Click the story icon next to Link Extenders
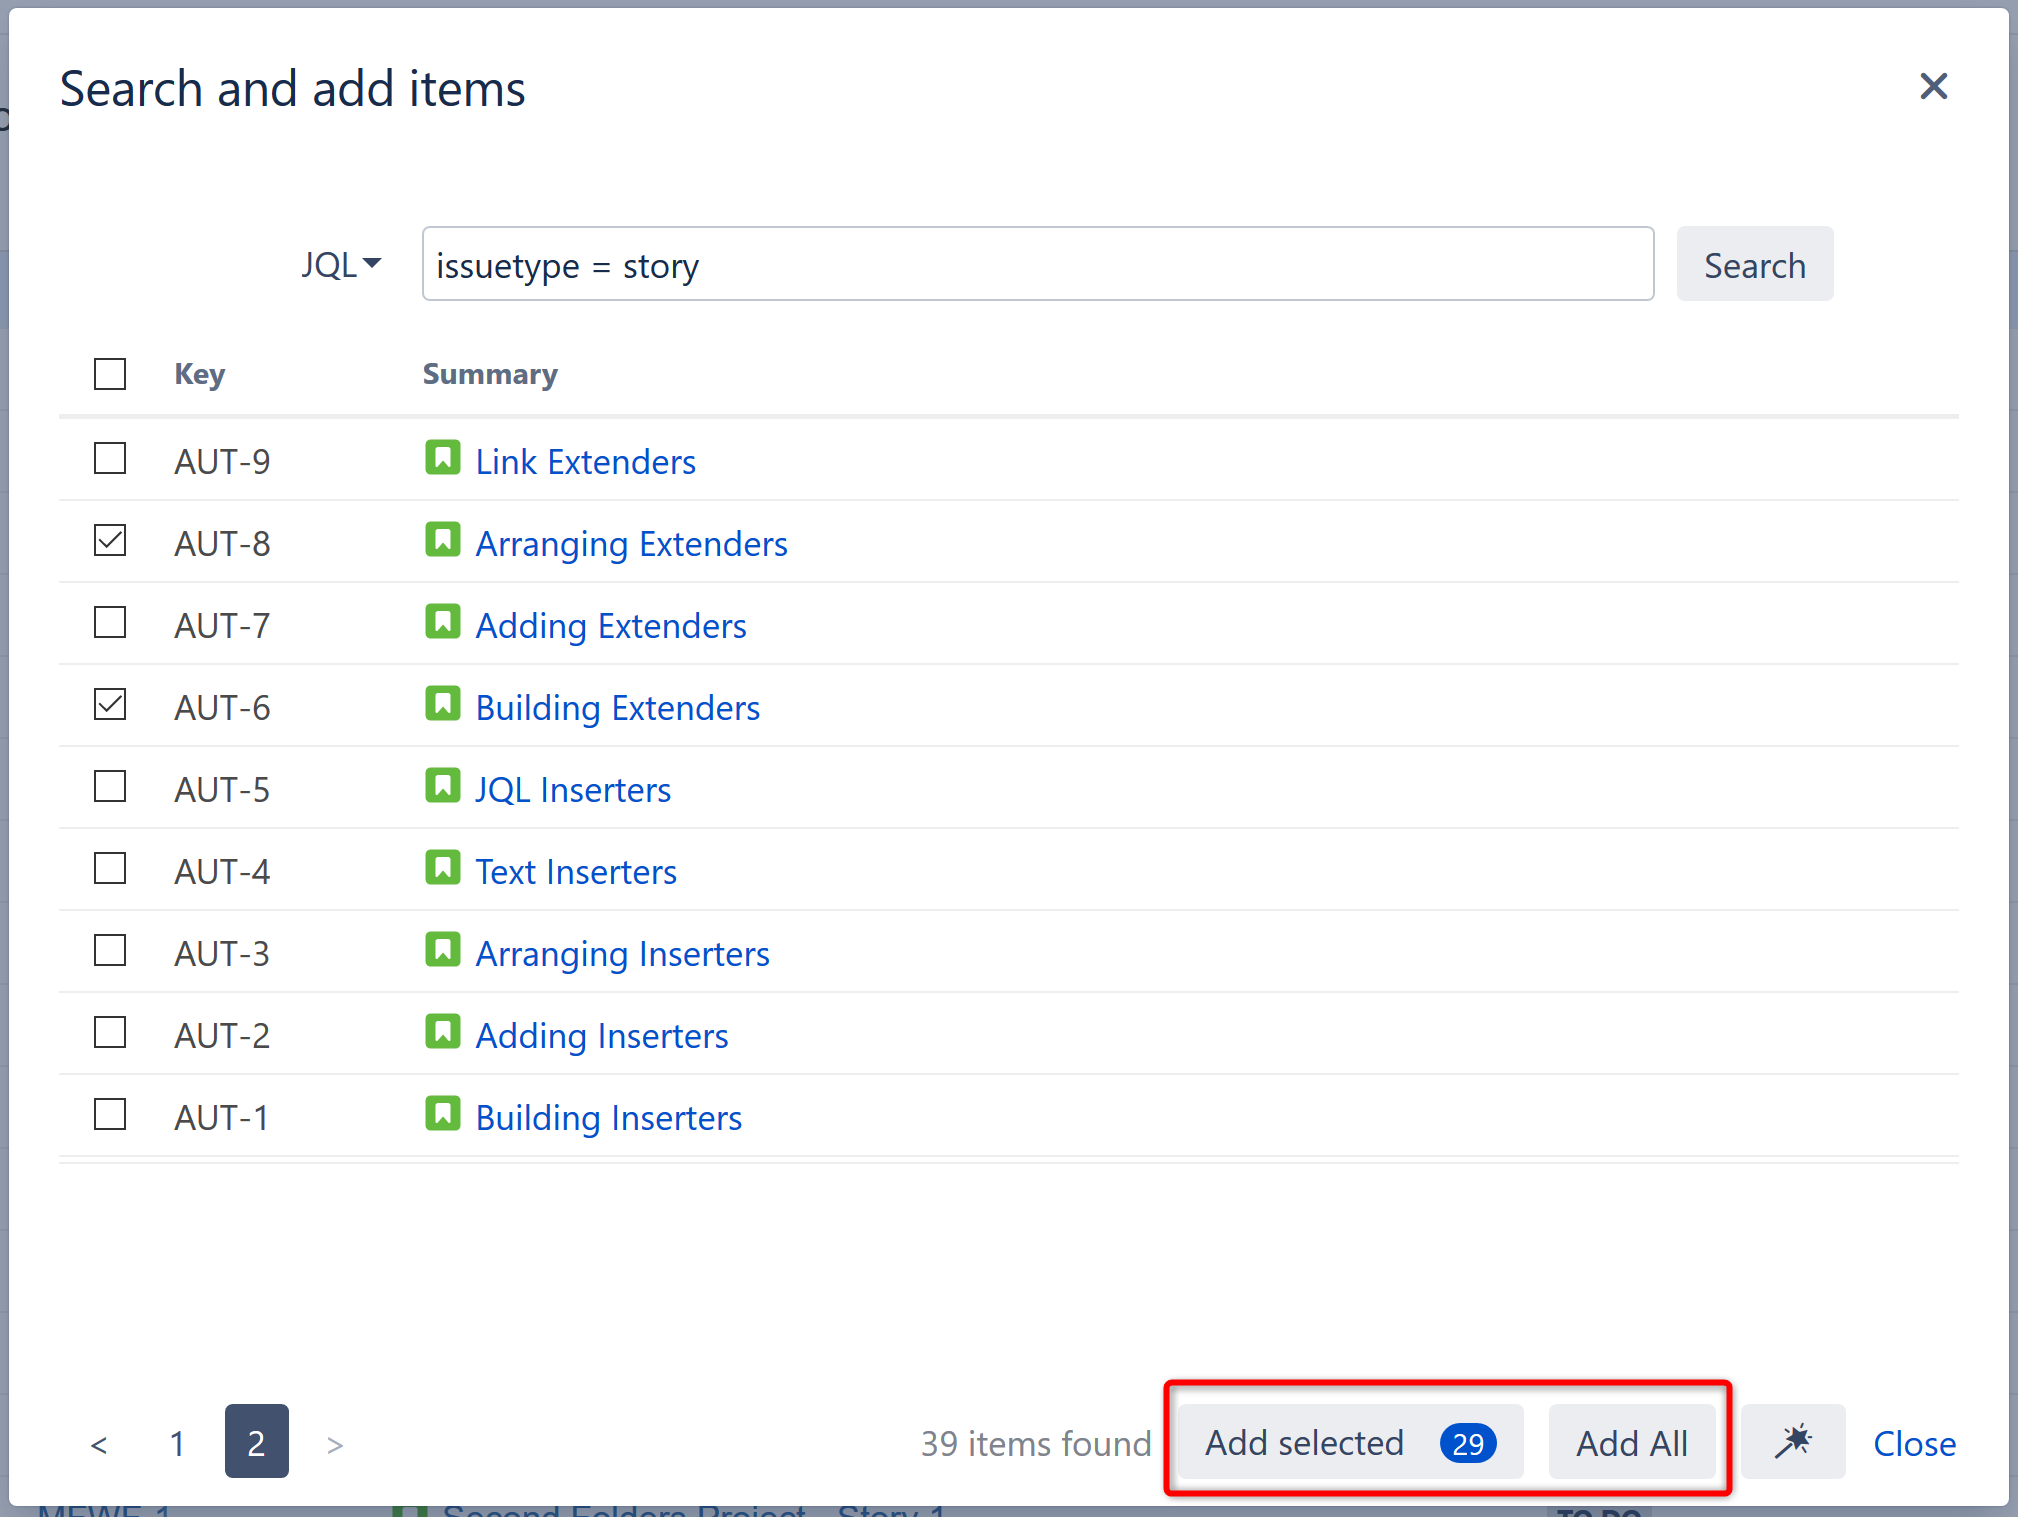 (x=443, y=457)
